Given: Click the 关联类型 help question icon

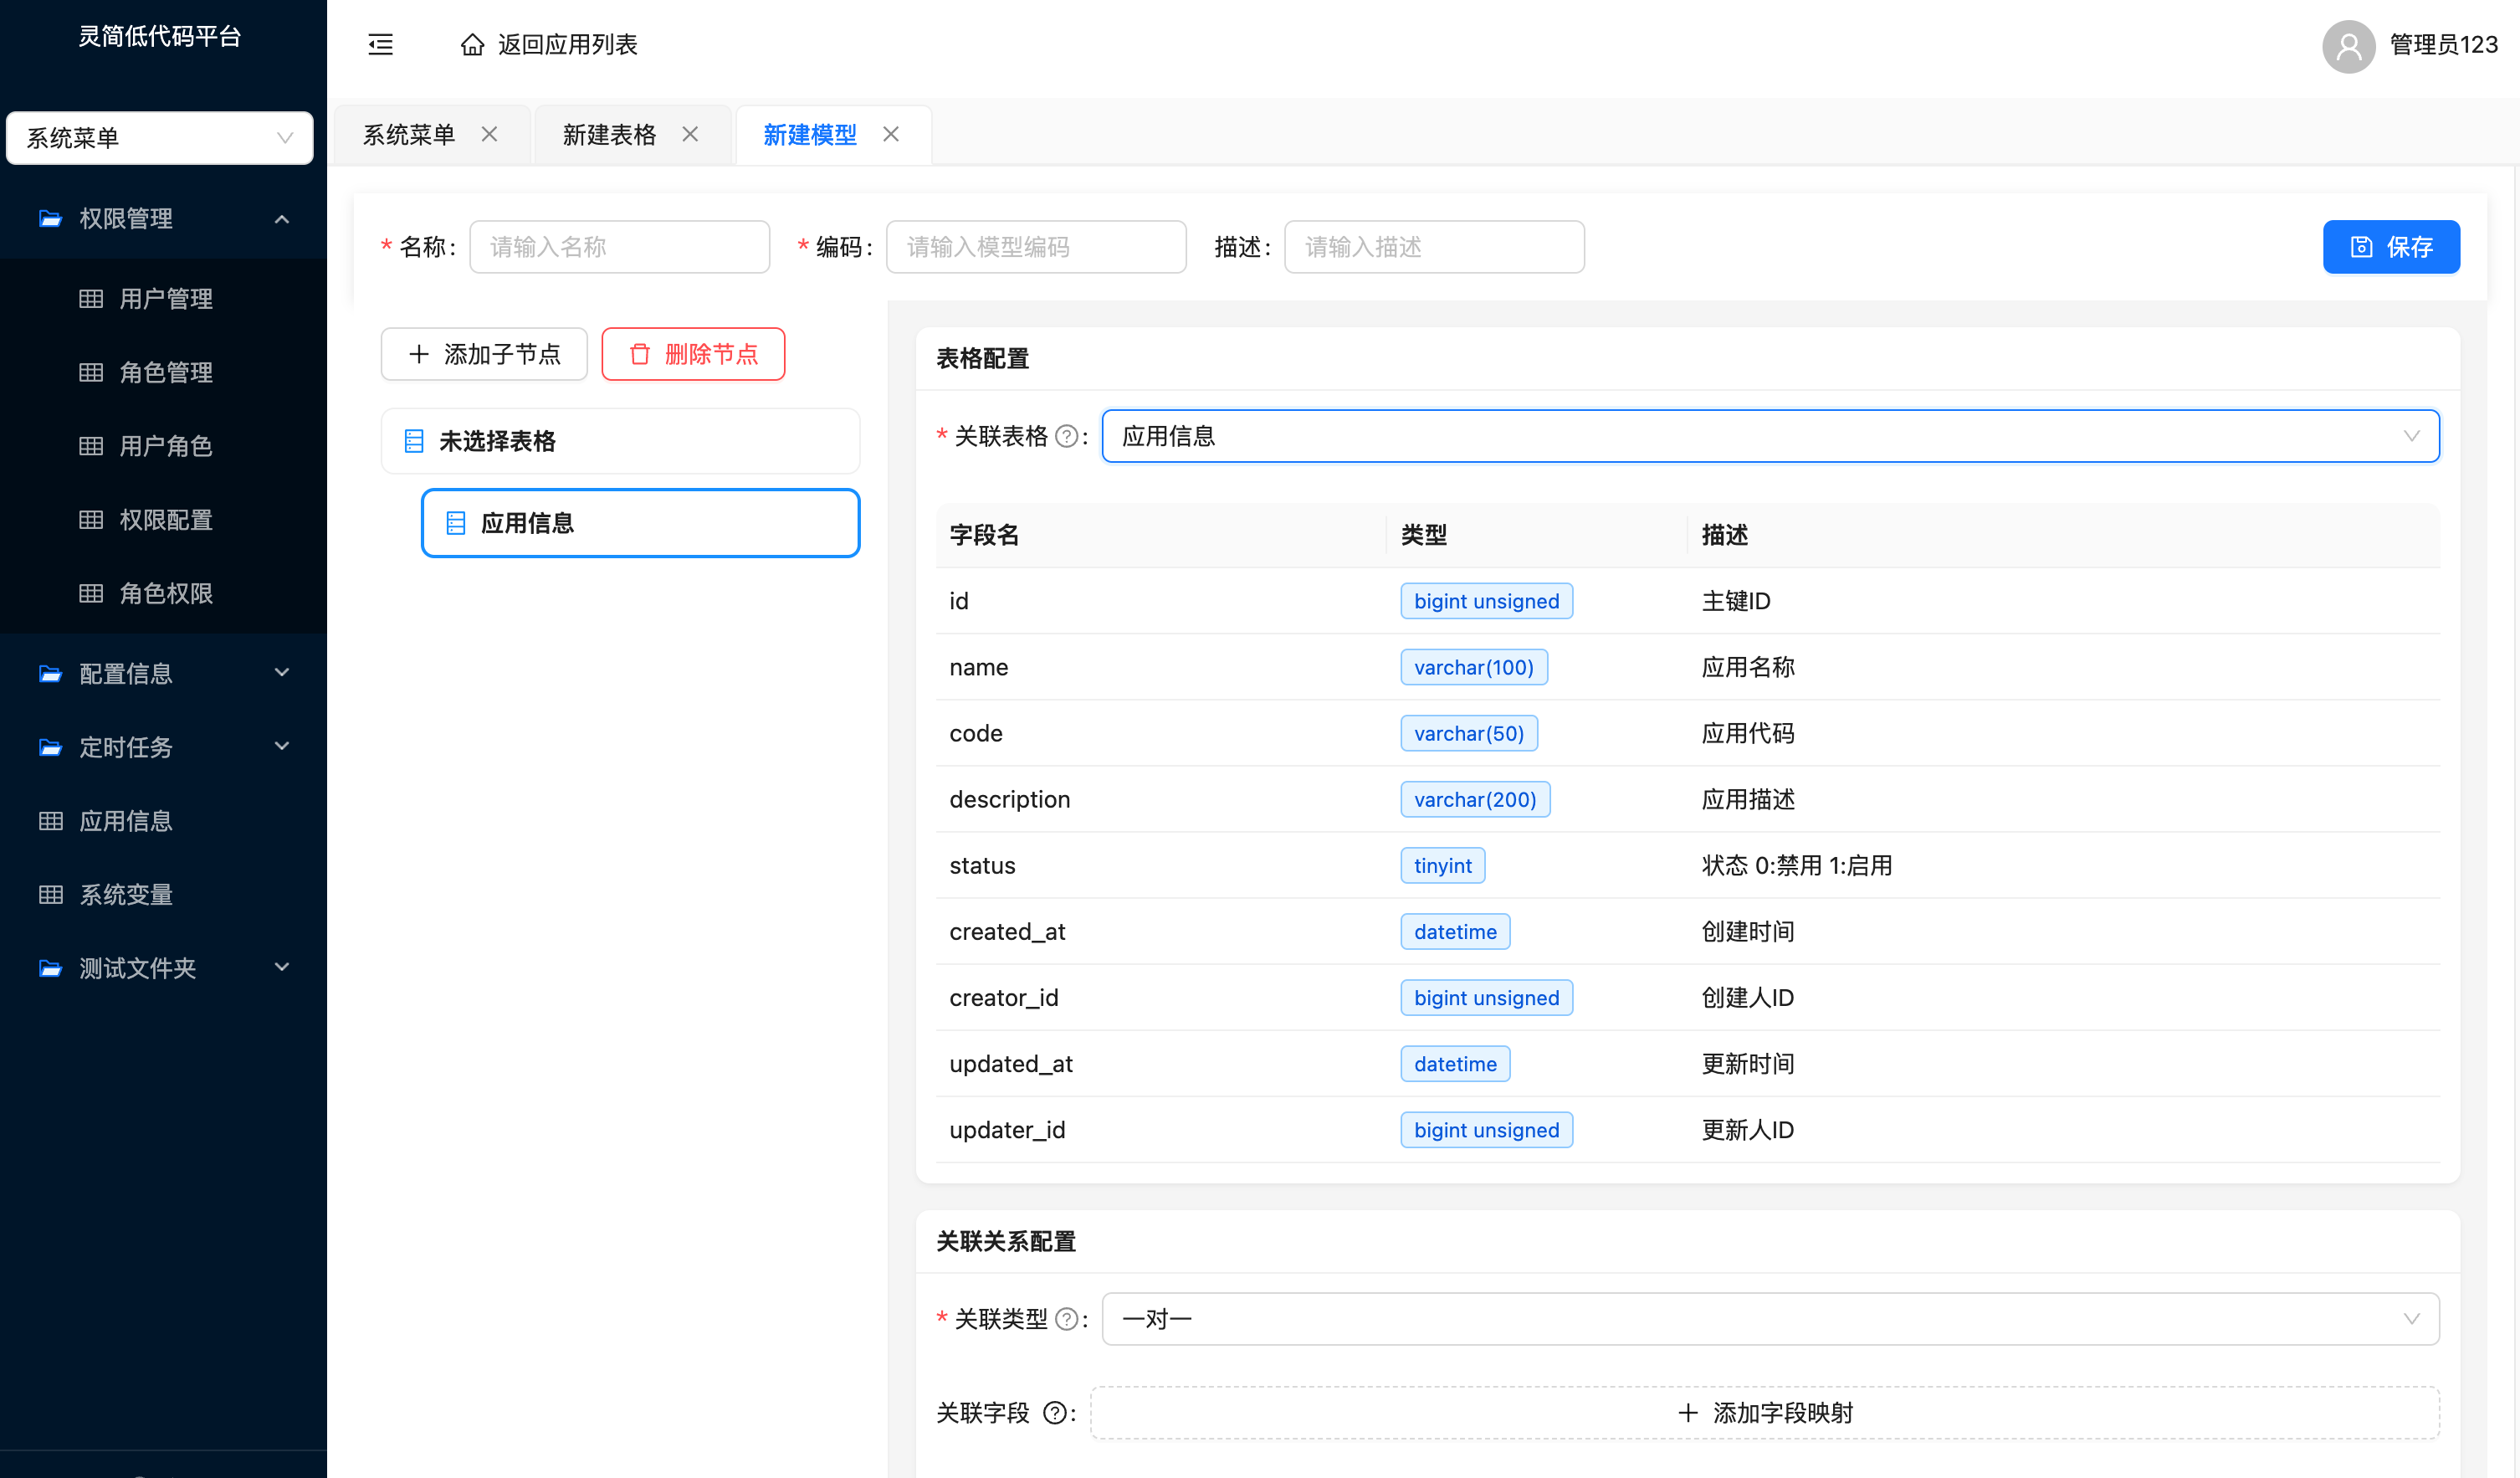Looking at the screenshot, I should (x=1066, y=1319).
